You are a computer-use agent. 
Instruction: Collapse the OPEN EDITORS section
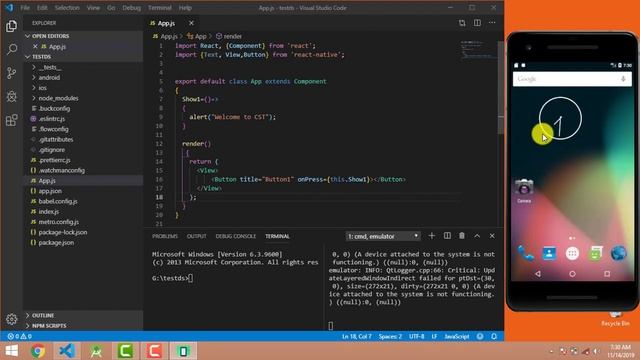pos(83,36)
